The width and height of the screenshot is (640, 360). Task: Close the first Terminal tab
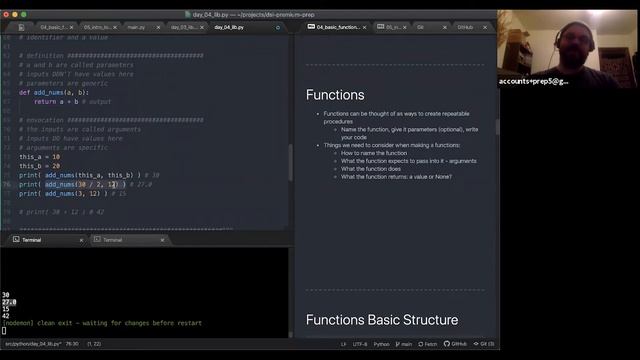tap(81, 240)
